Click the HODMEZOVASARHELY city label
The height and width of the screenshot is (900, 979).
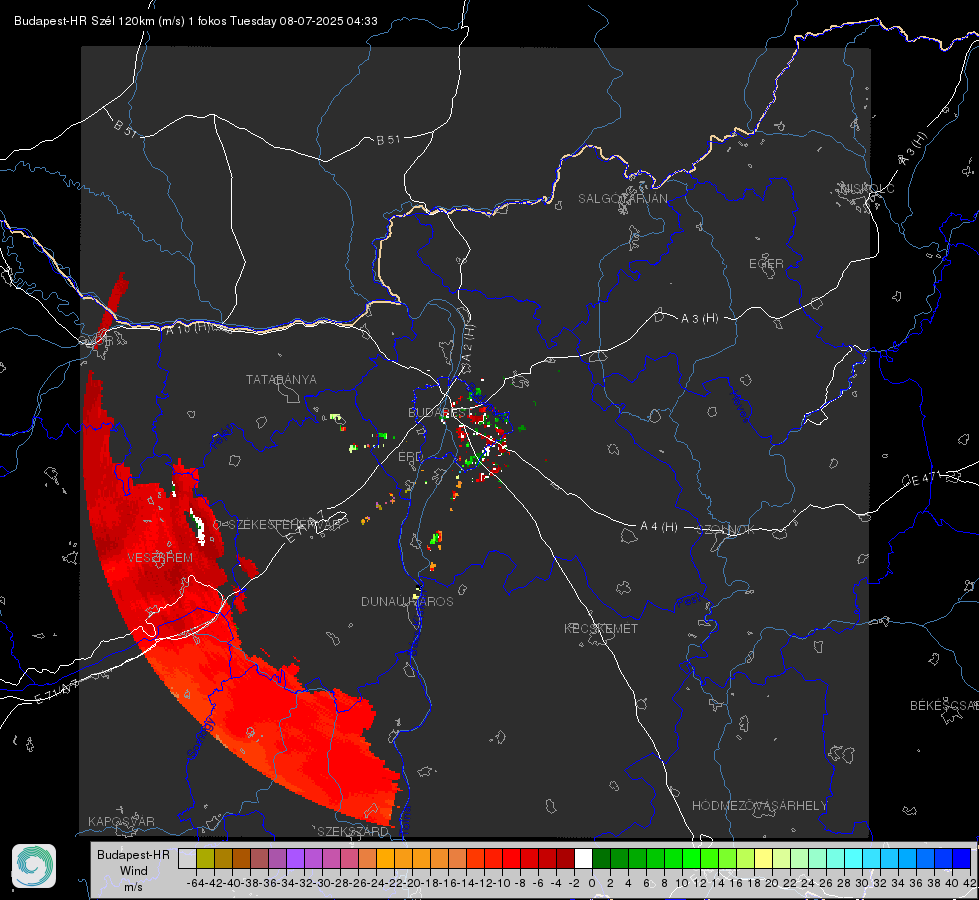pyautogui.click(x=759, y=806)
